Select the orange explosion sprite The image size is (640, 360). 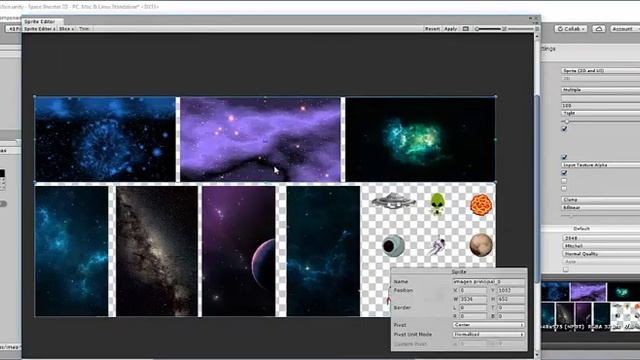pos(481,204)
